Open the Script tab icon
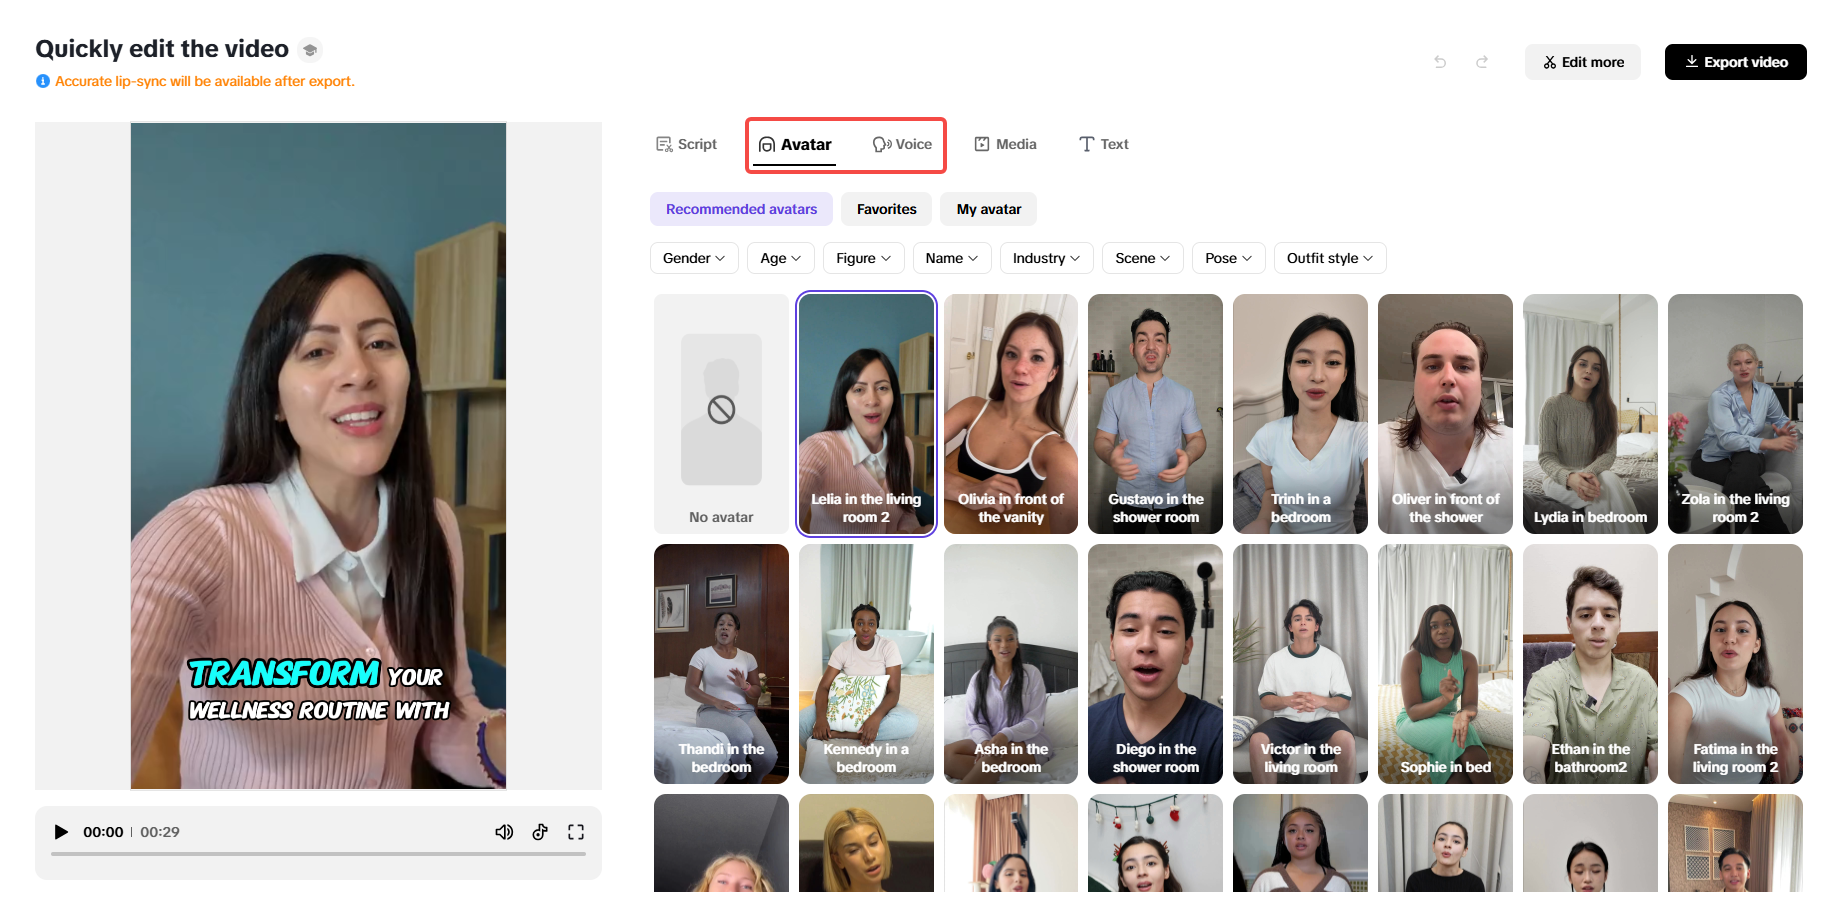 (663, 143)
